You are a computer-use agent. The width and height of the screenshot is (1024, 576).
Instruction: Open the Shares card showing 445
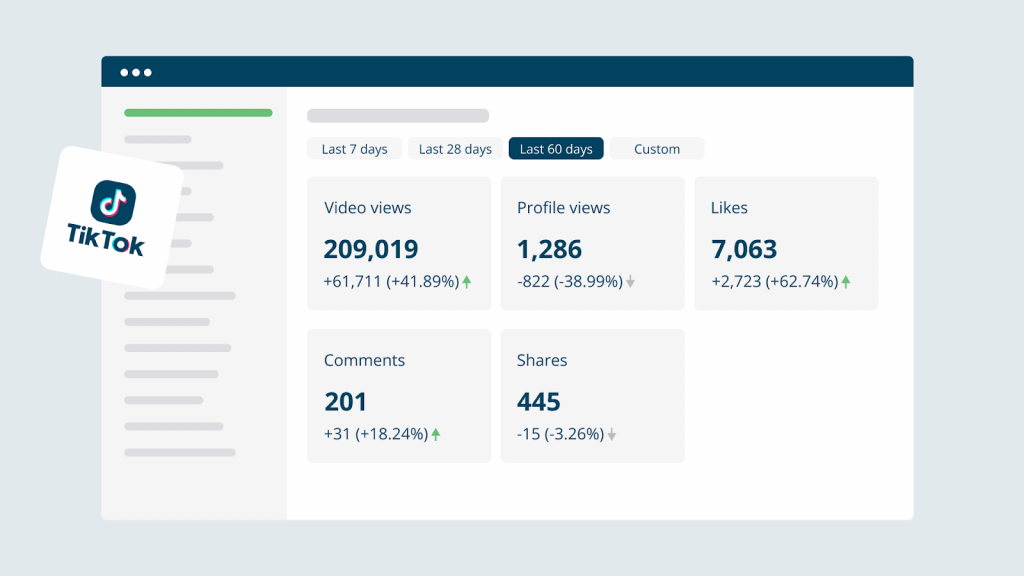[592, 395]
